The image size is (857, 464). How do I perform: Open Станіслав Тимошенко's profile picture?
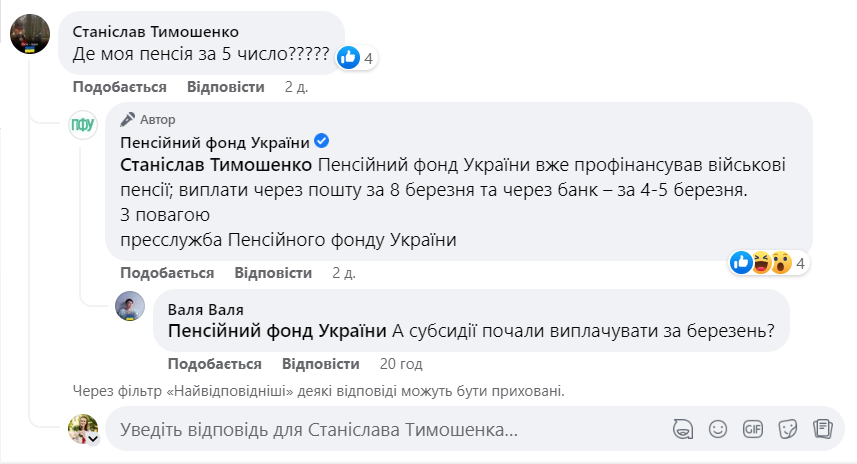point(30,34)
